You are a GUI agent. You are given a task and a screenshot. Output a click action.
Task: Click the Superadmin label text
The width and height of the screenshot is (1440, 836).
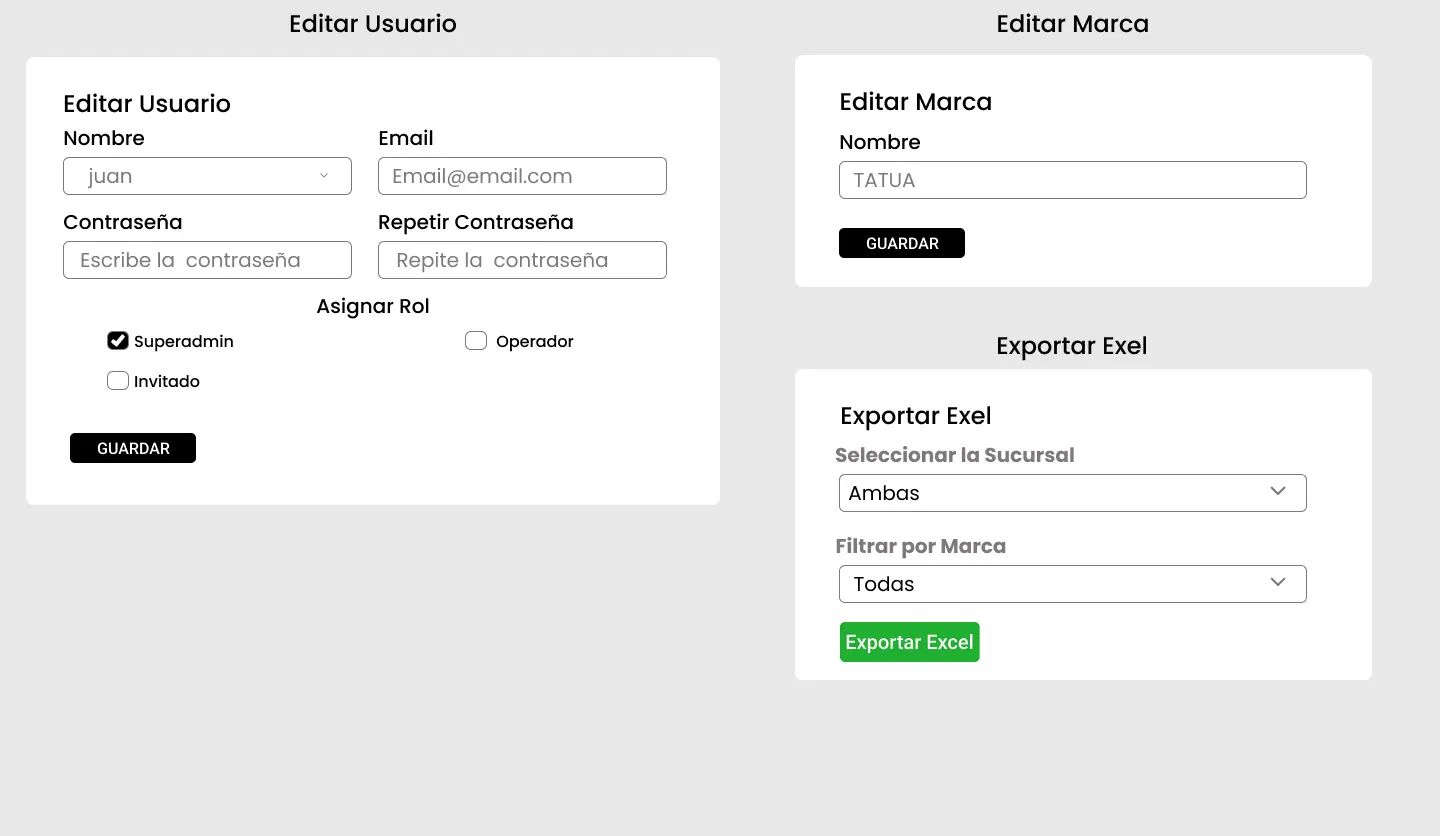(184, 342)
